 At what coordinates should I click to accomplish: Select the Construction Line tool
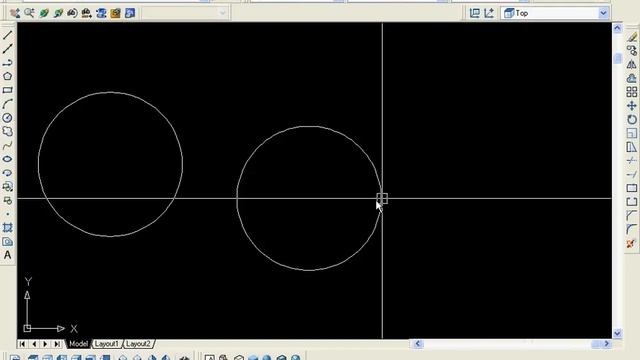pos(7,49)
